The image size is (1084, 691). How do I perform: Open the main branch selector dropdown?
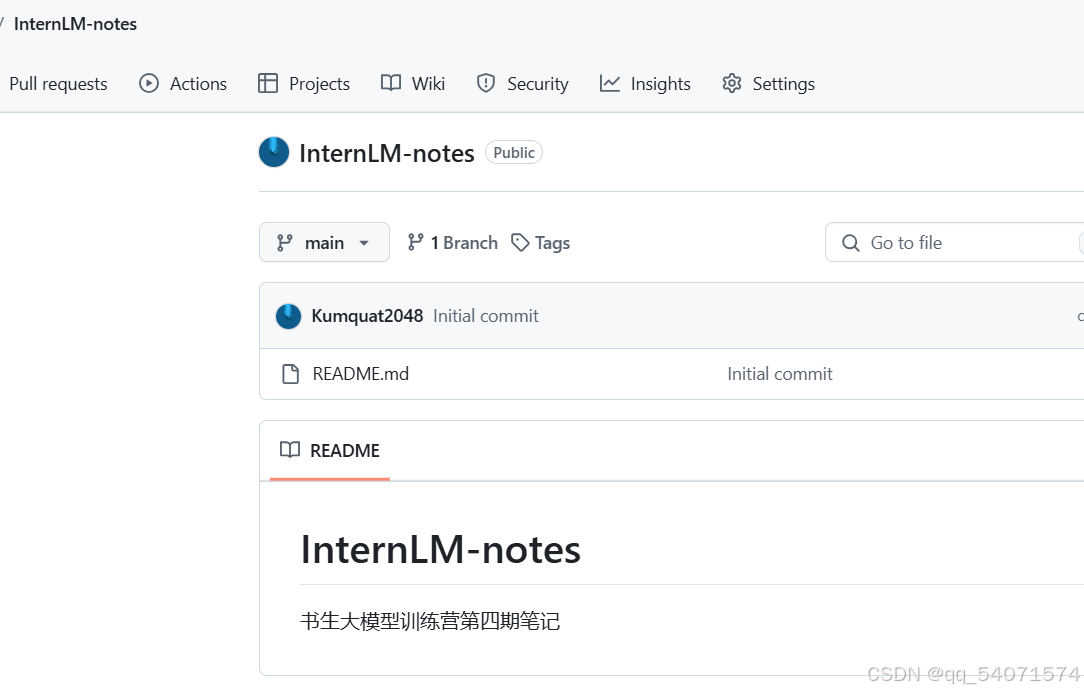(x=324, y=242)
